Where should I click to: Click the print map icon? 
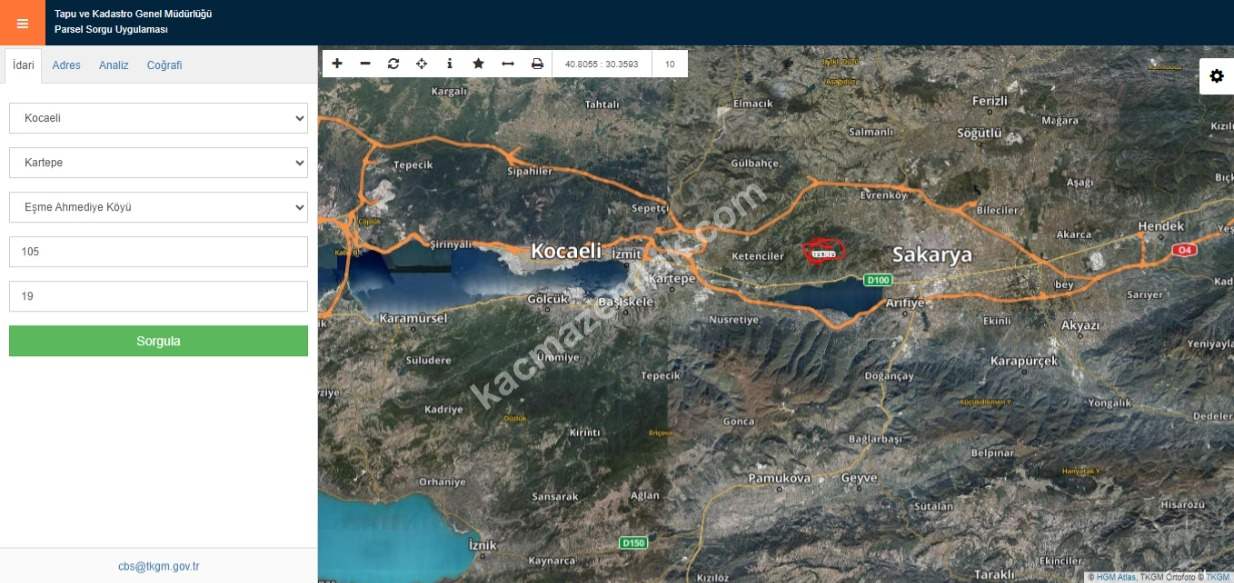coord(537,64)
